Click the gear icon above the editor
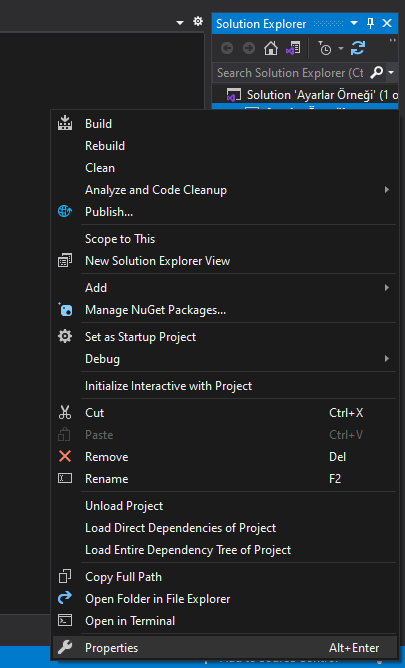Image resolution: width=405 pixels, height=668 pixels. [x=198, y=21]
